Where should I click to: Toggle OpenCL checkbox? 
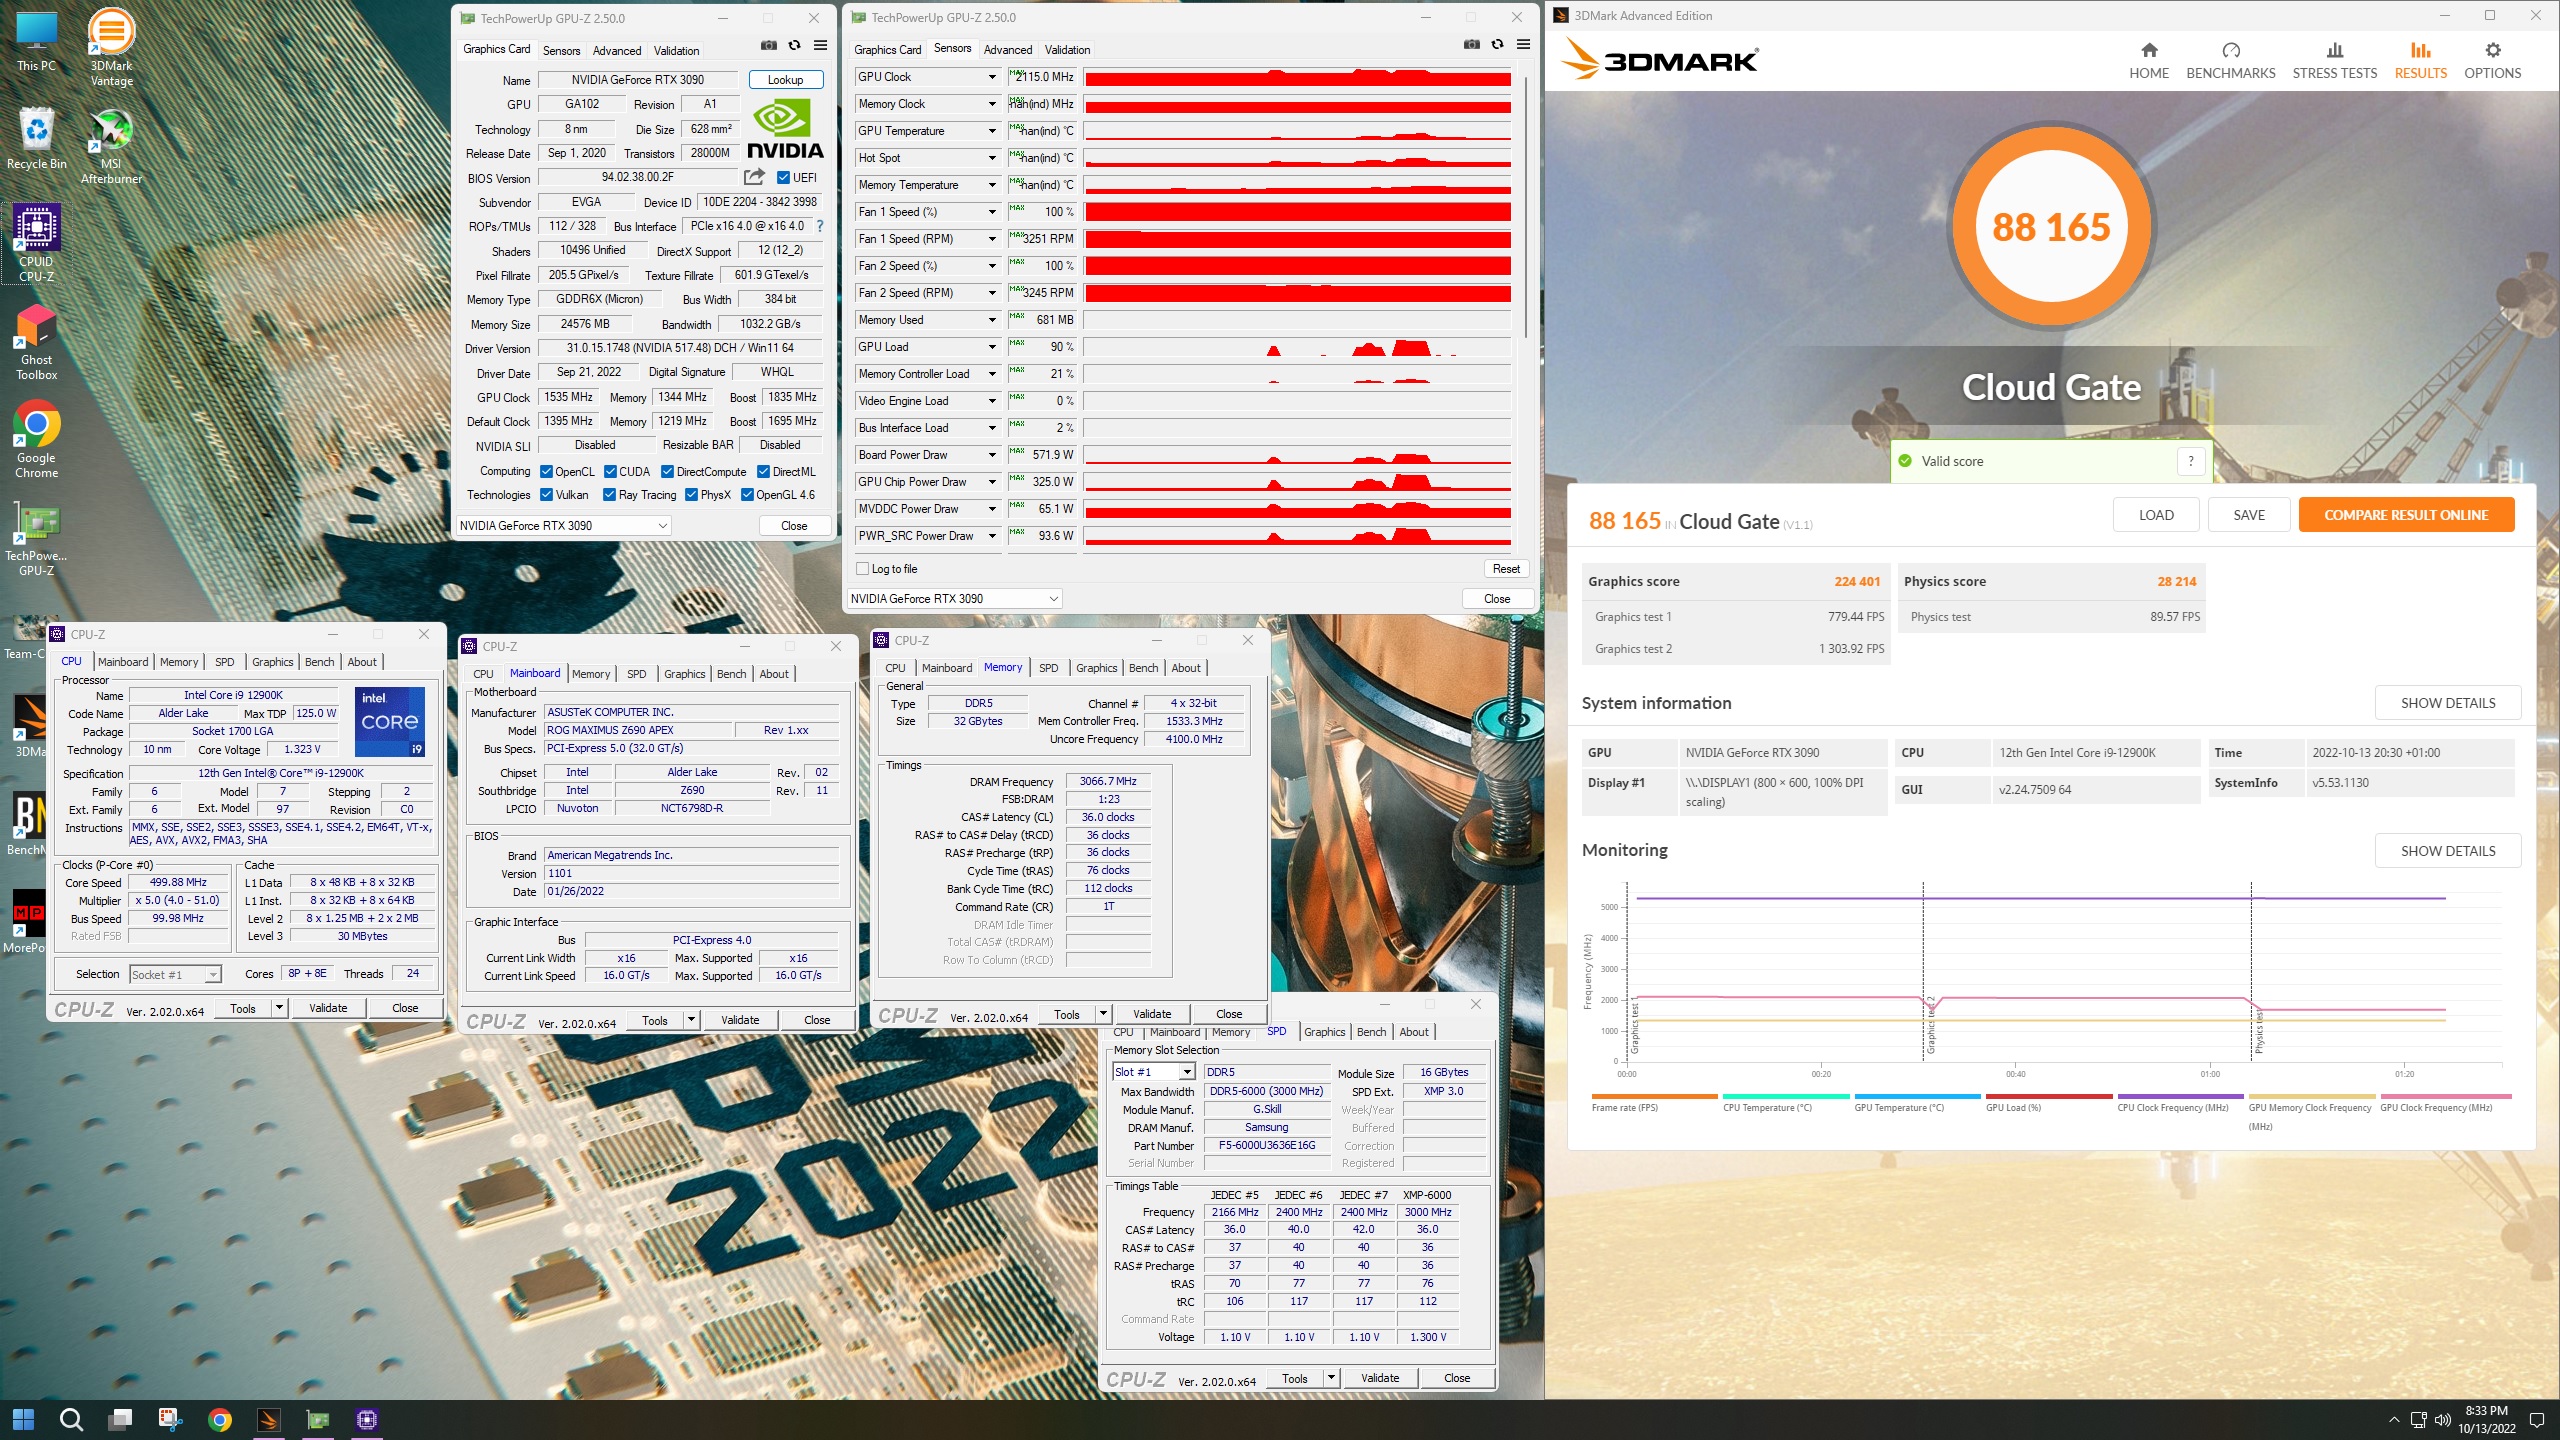[546, 472]
